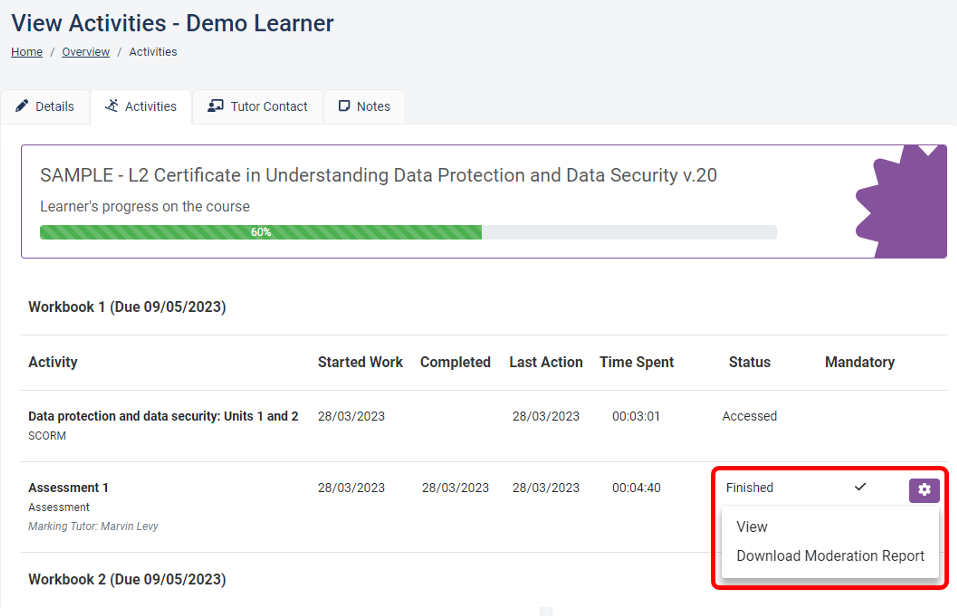Click the View Activities - Demo Learner heading

[173, 23]
